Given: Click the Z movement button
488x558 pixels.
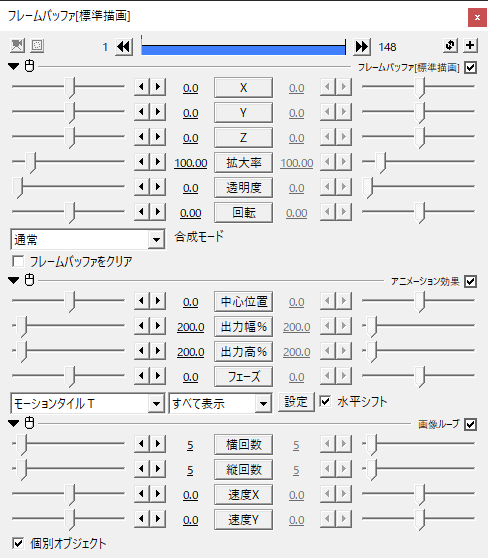Looking at the screenshot, I should 243,137.
